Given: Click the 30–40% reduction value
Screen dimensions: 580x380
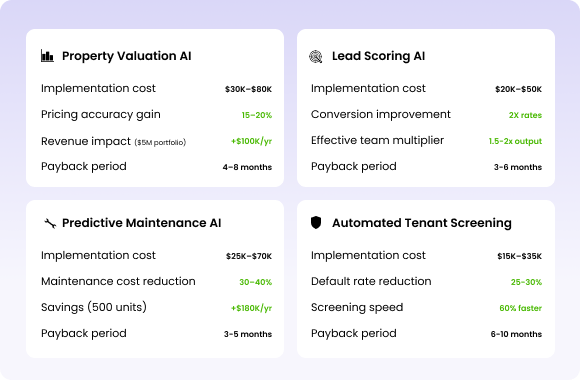Looking at the screenshot, I should 256,282.
